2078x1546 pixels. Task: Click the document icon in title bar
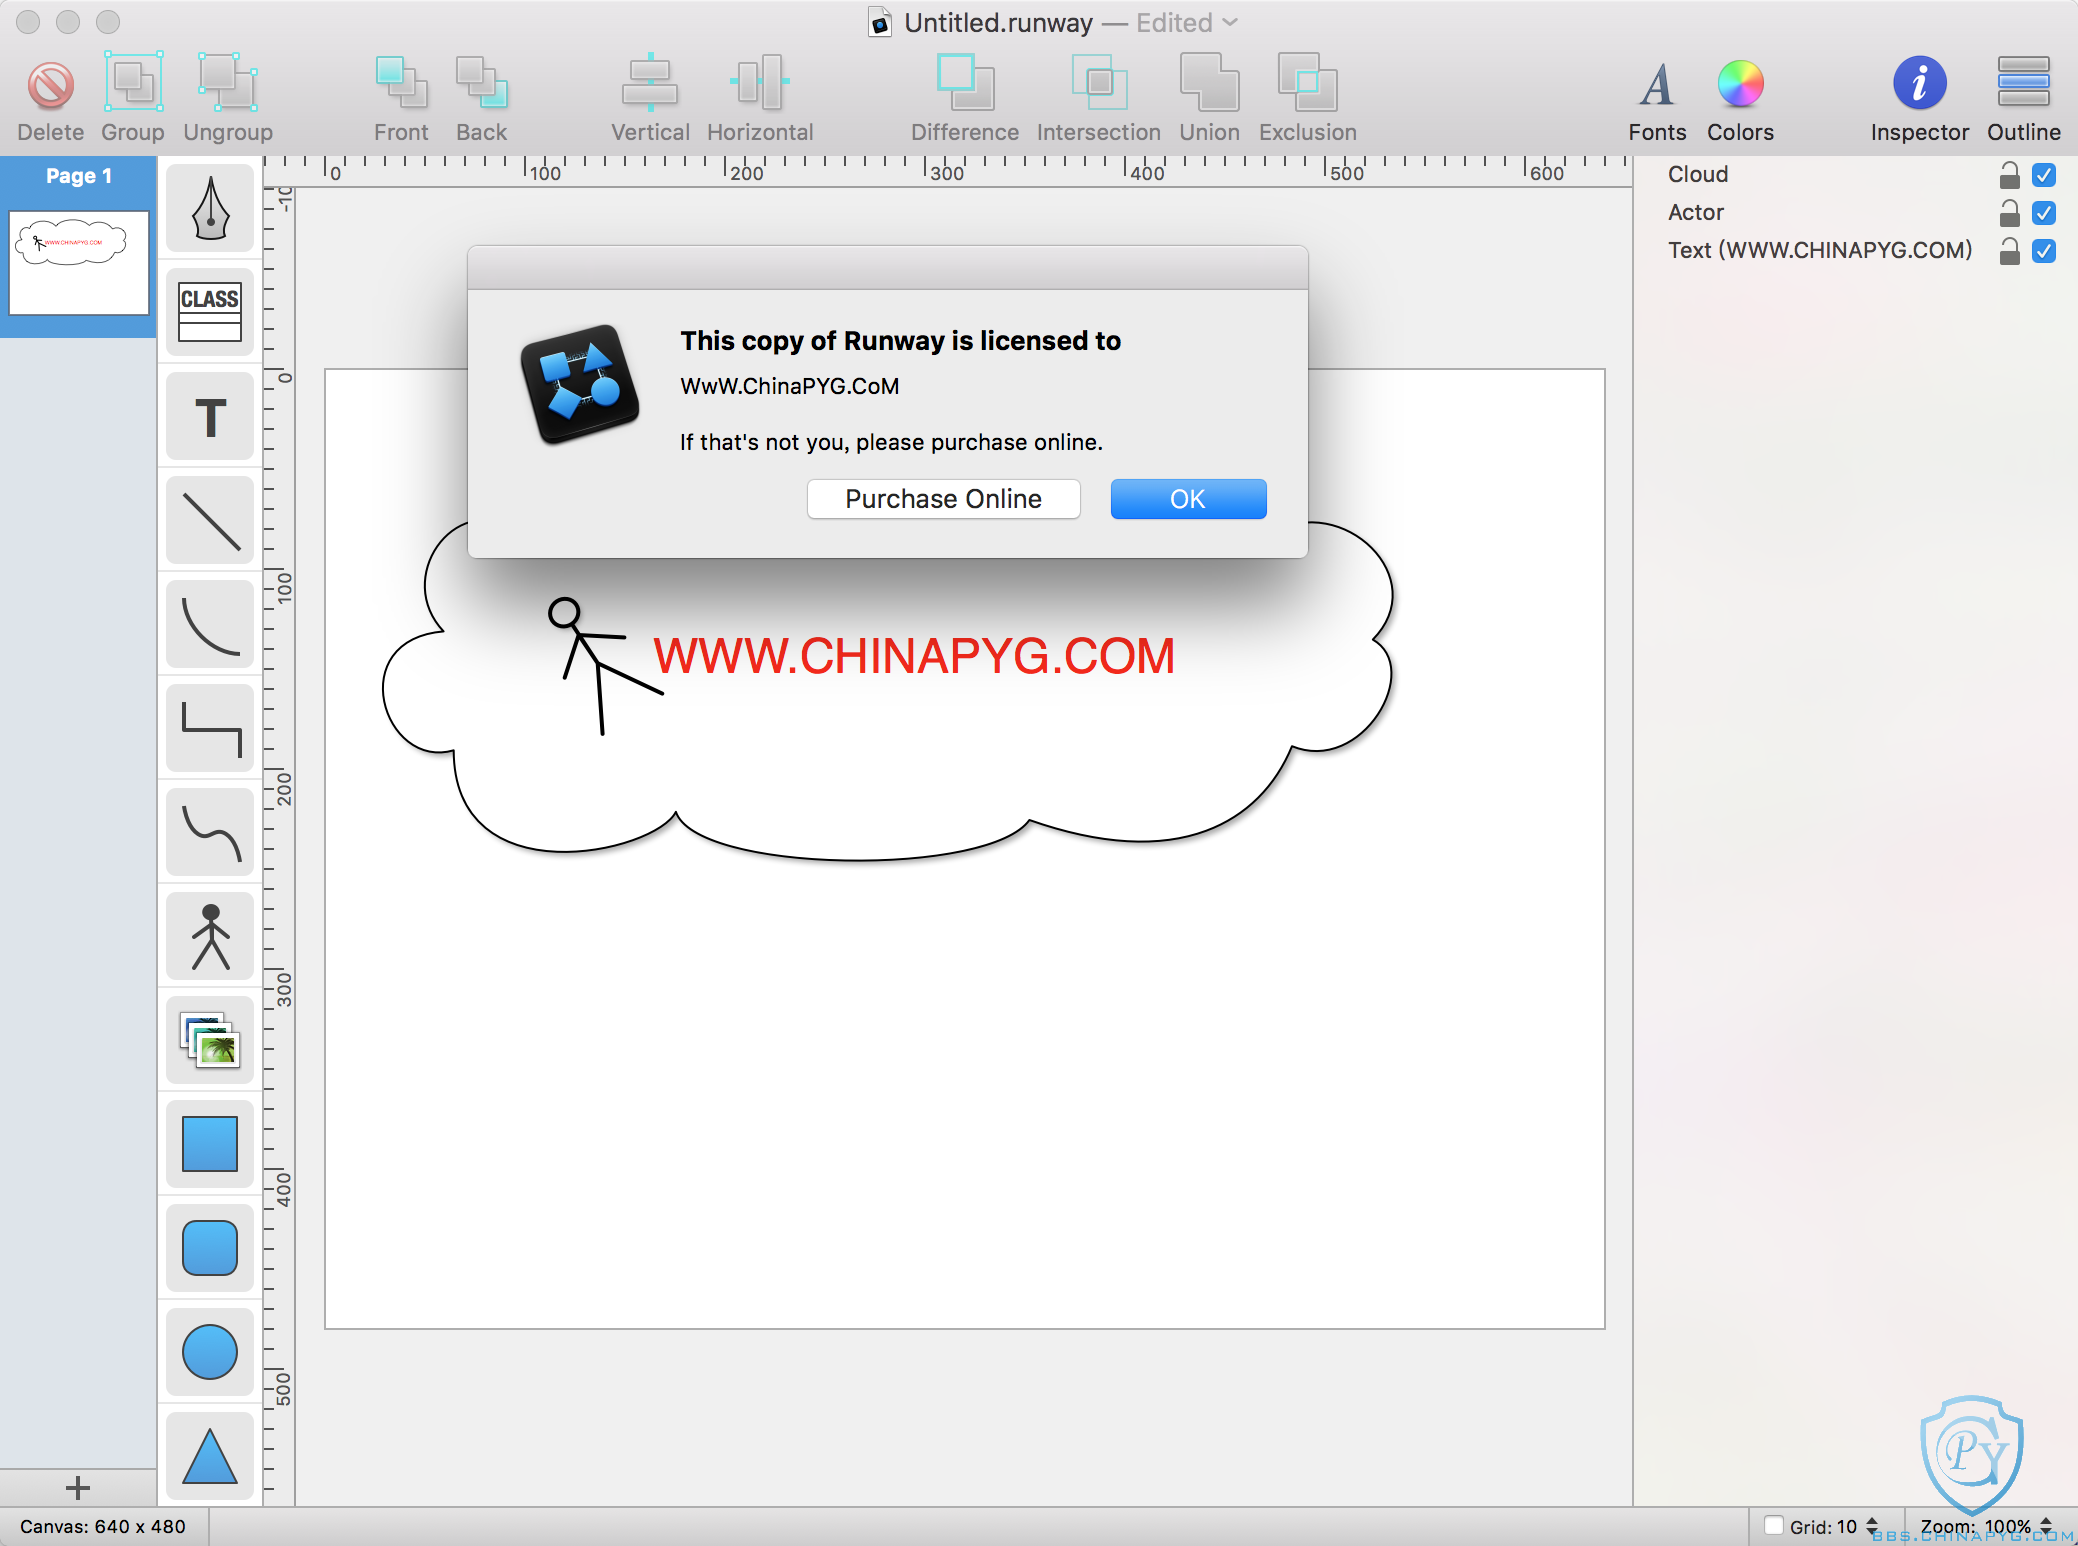coord(880,23)
